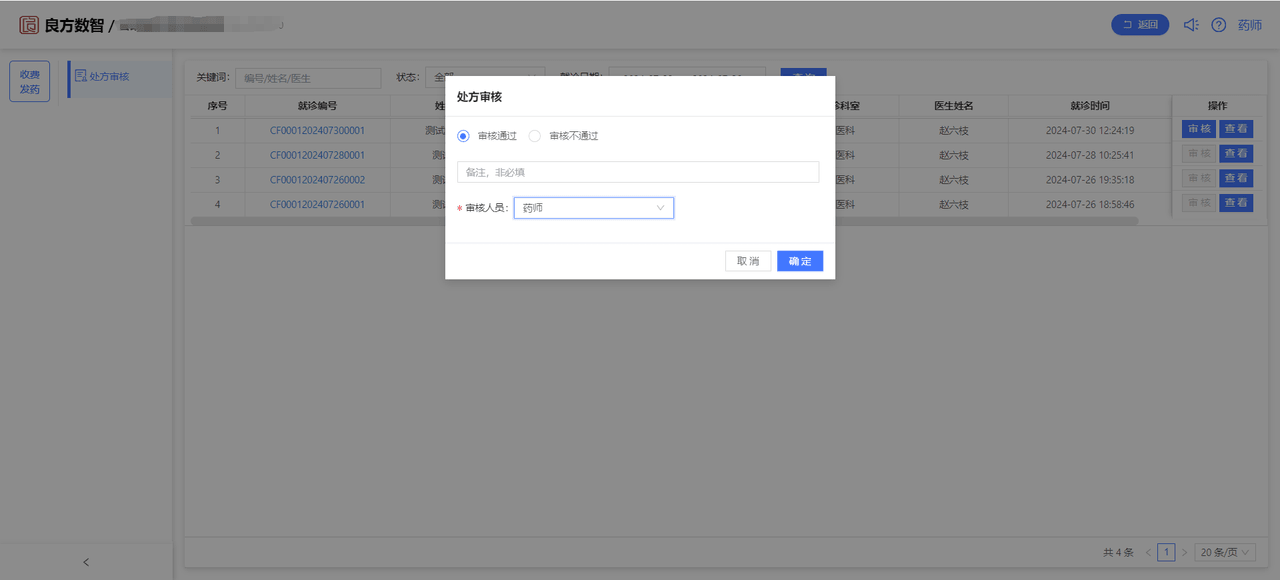The width and height of the screenshot is (1280, 580).
Task: Open visit link CF0001202407260002
Action: click(x=317, y=180)
